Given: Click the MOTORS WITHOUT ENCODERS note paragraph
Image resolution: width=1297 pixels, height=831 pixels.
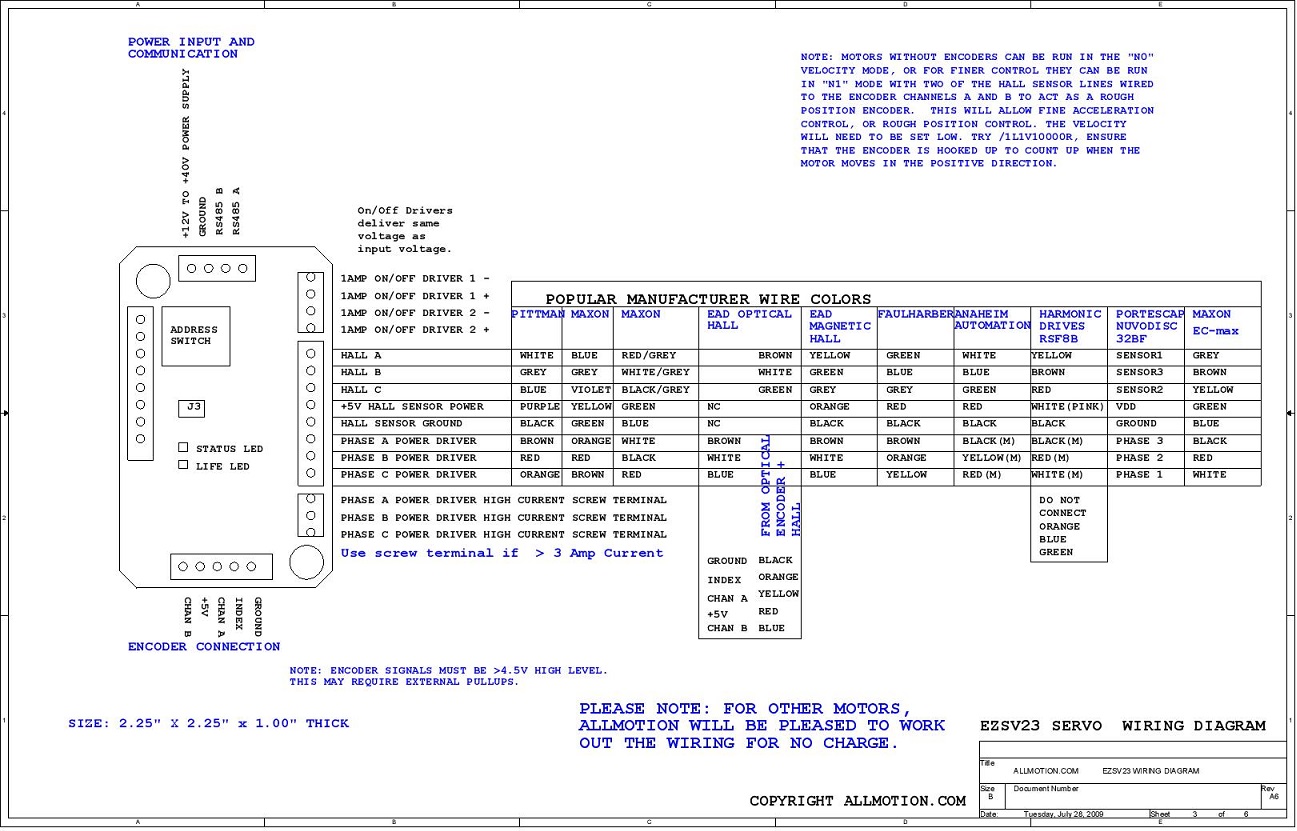Looking at the screenshot, I should (977, 110).
